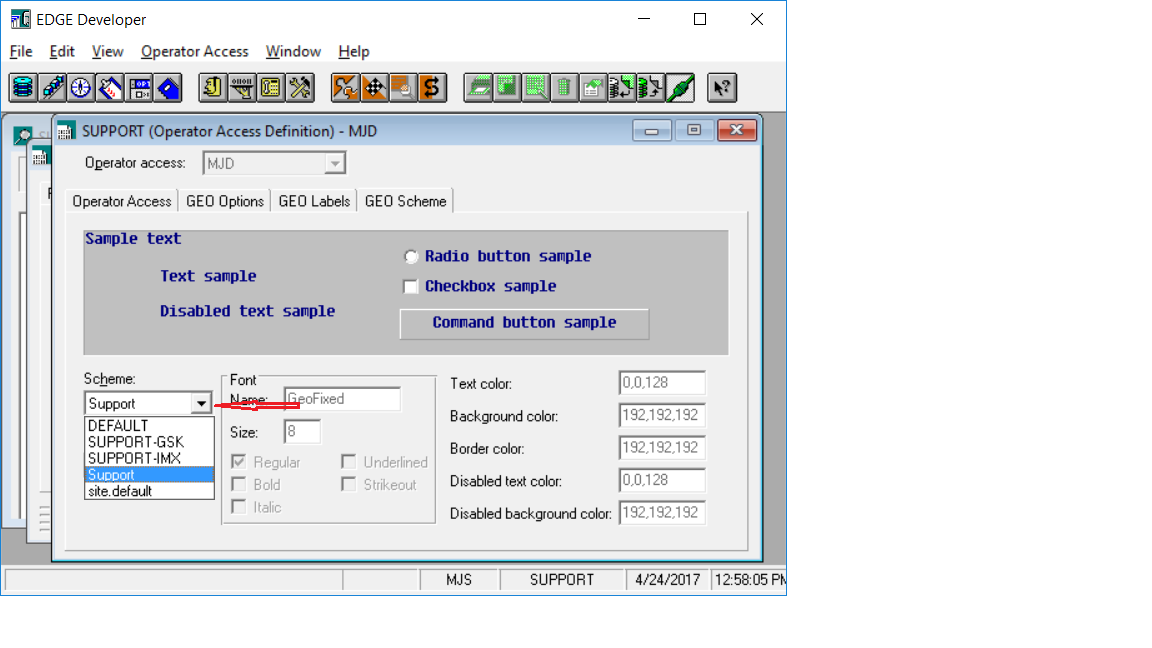
Task: Click the Font Name GeoFixed field
Action: click(x=342, y=399)
